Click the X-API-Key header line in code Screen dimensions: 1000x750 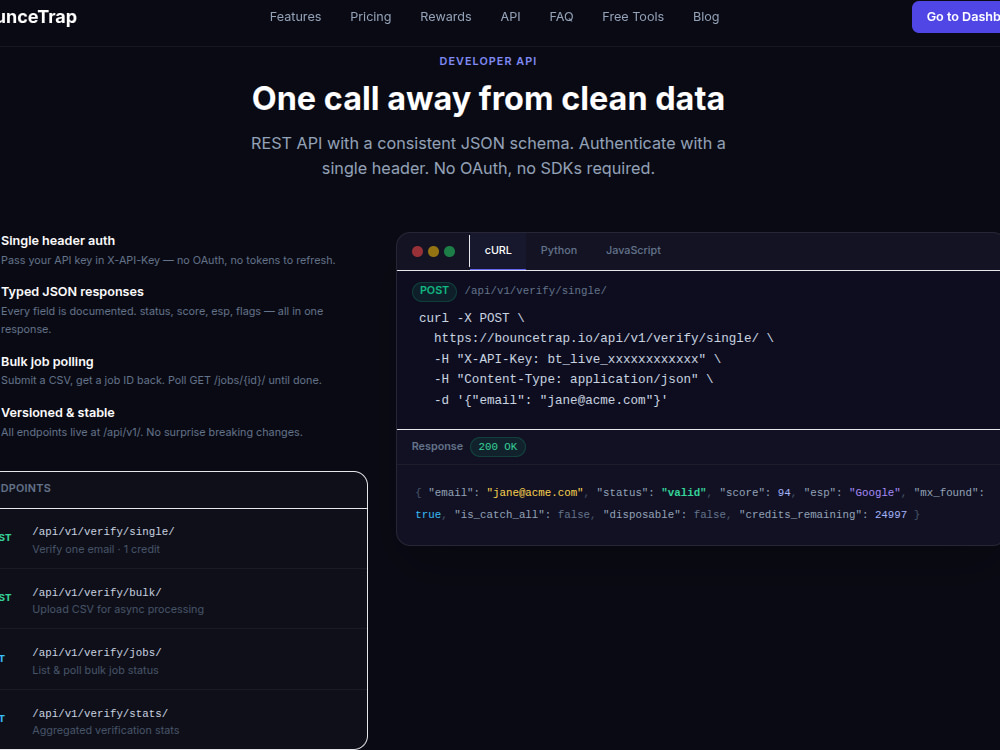577,359
